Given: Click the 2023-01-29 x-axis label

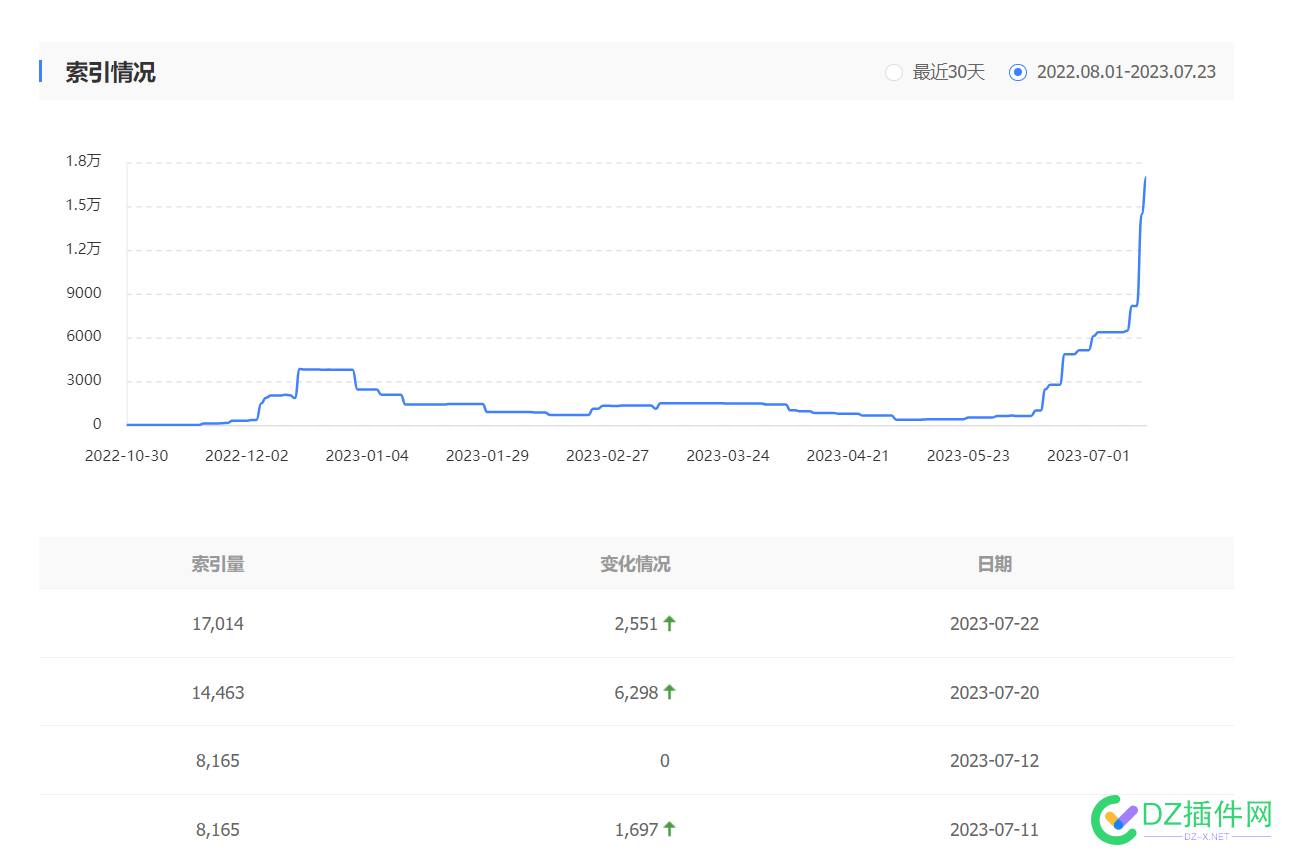Looking at the screenshot, I should (x=487, y=455).
